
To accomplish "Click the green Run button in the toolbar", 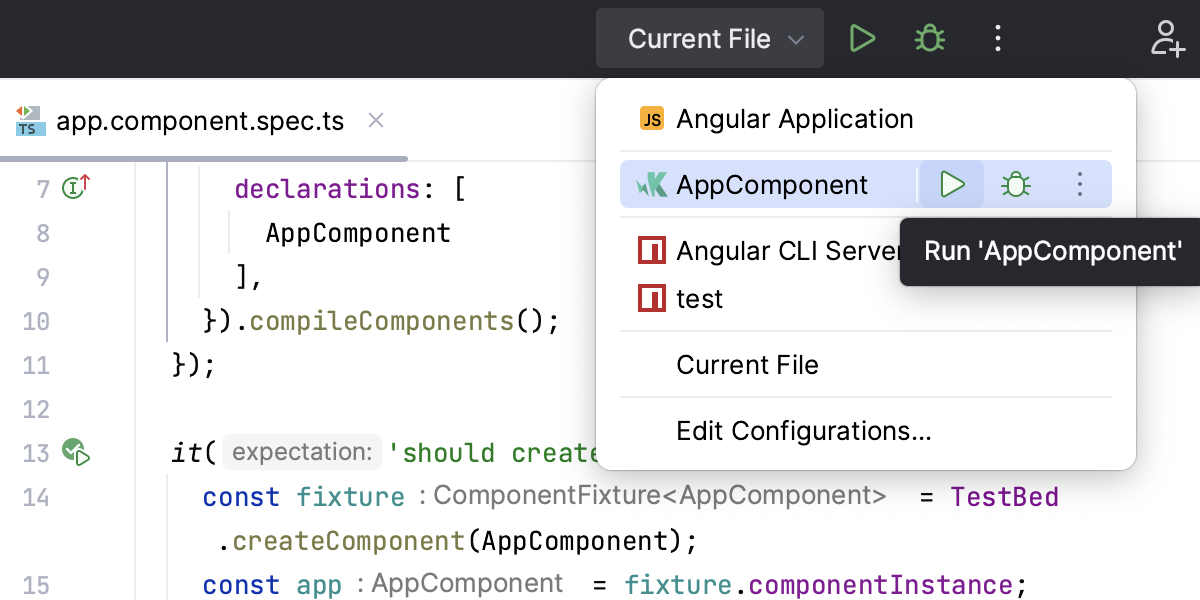I will point(862,39).
